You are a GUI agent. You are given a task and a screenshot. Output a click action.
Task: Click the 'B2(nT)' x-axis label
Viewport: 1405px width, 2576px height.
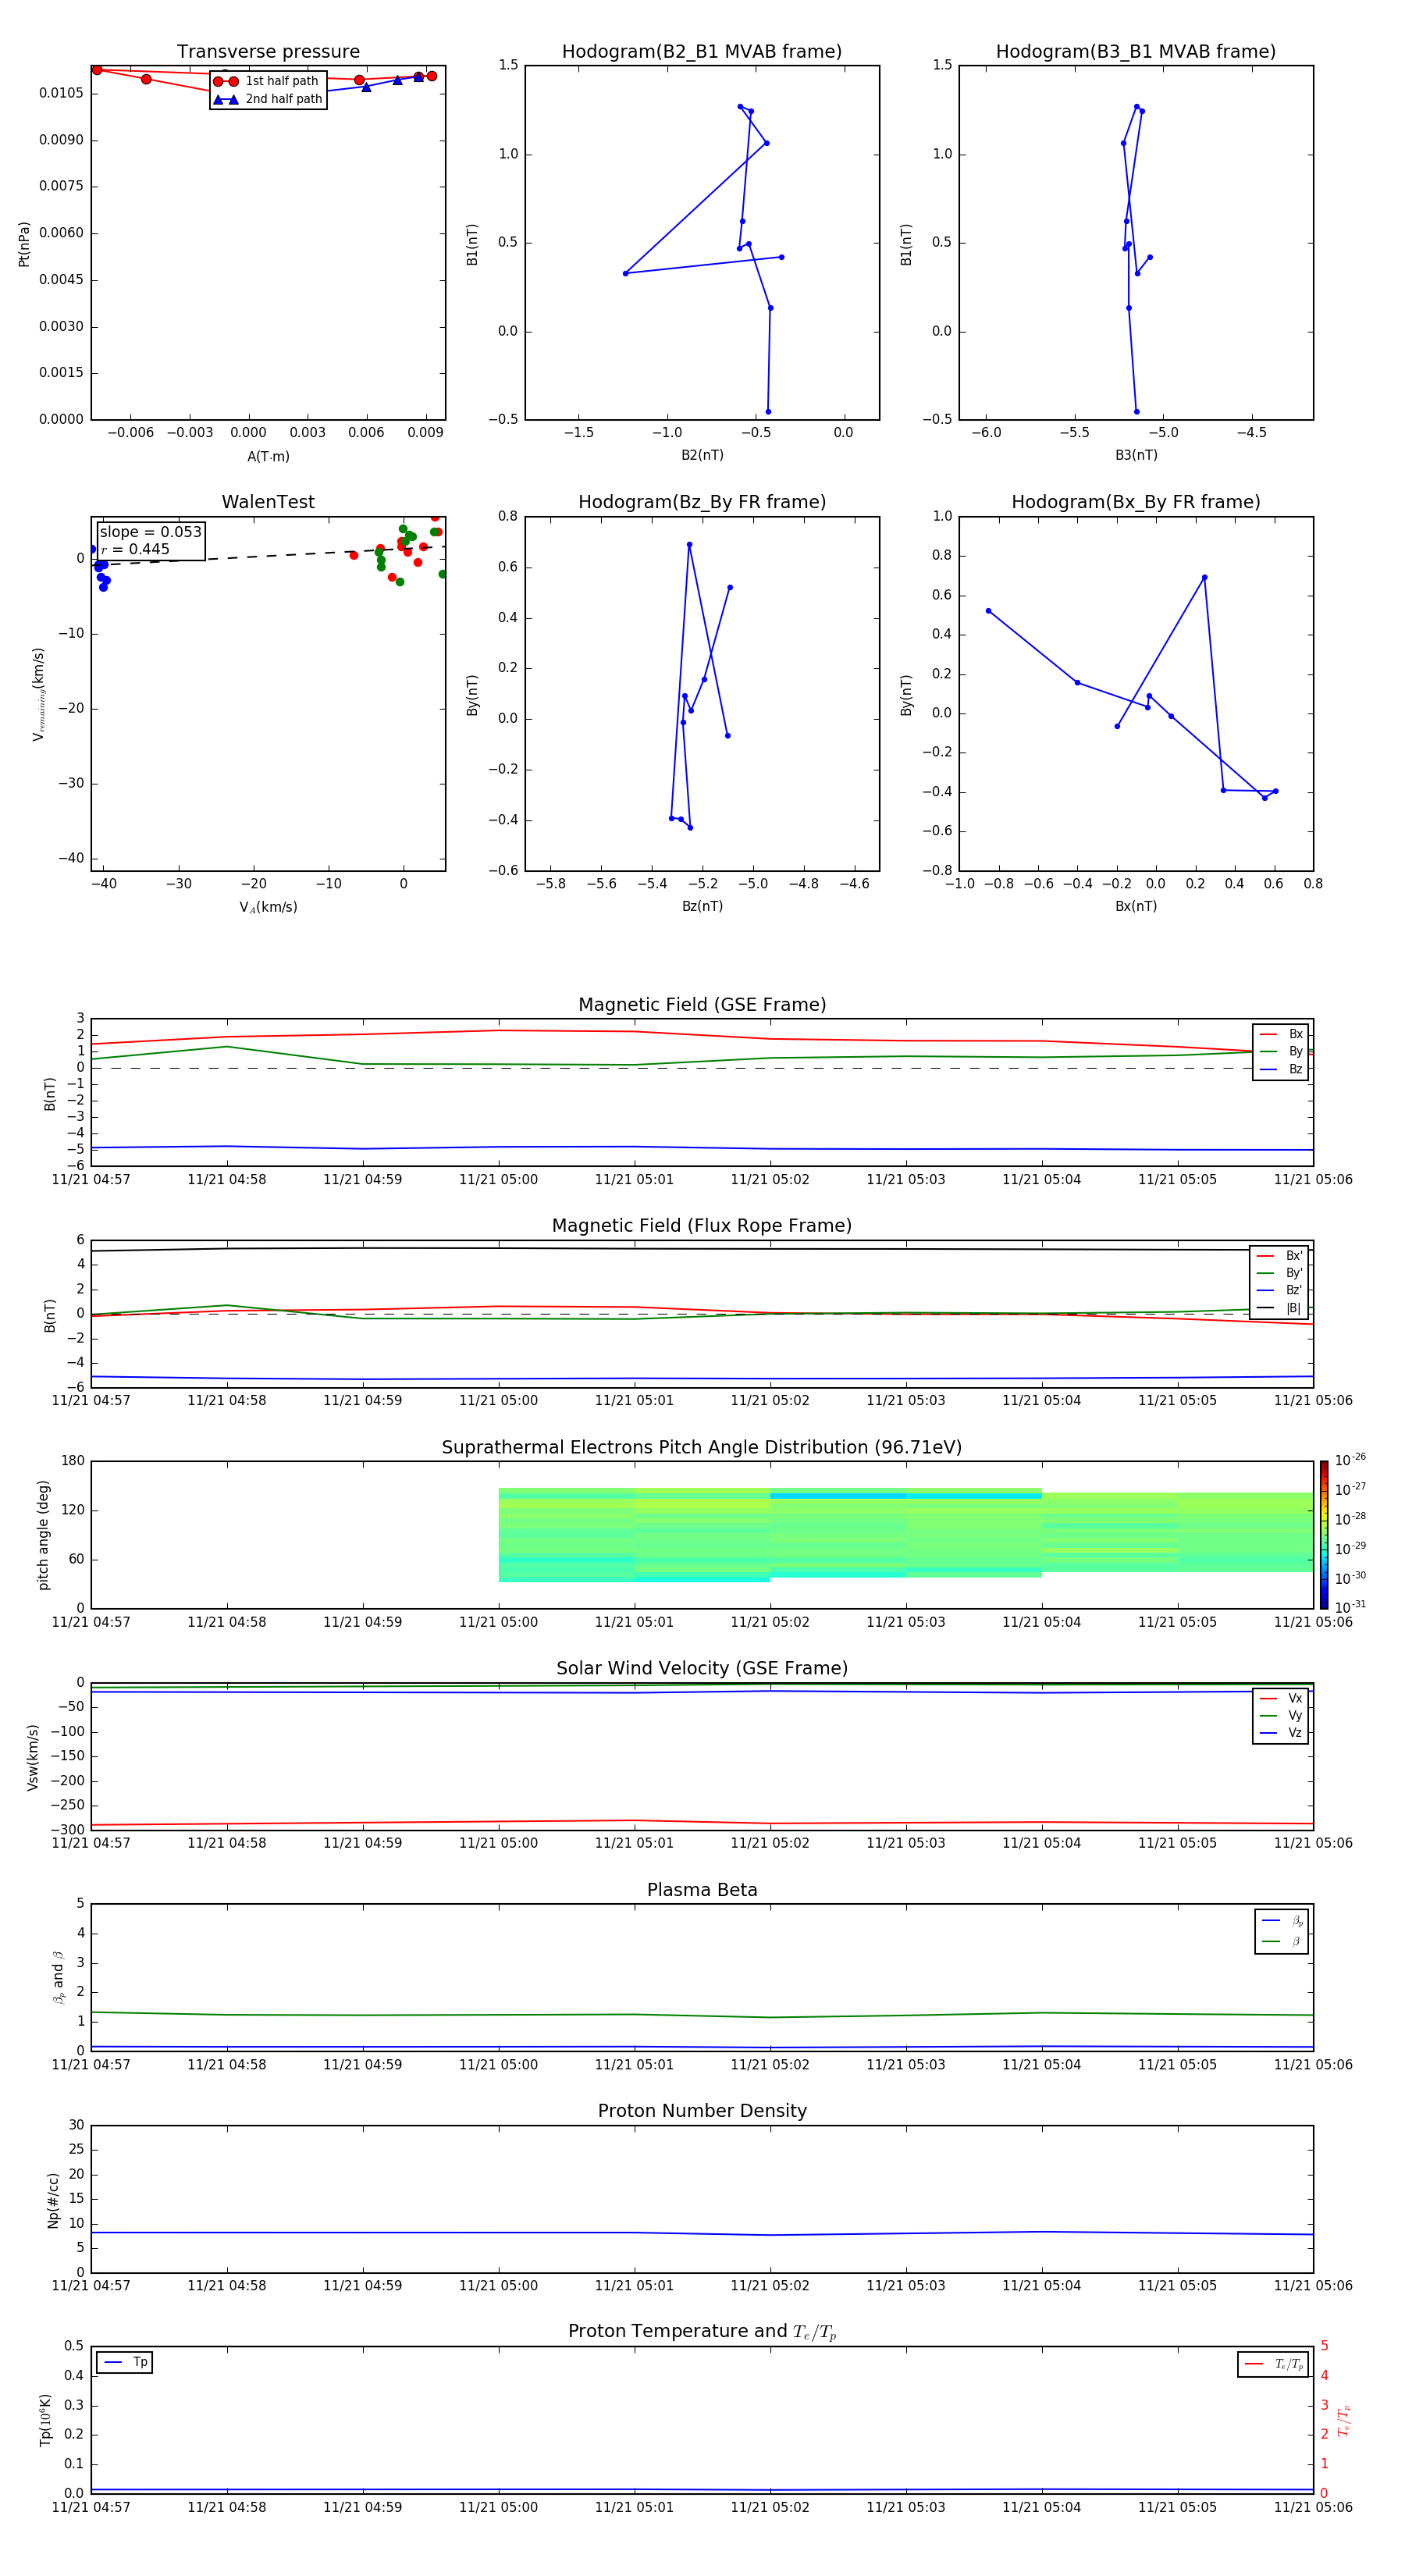pyautogui.click(x=702, y=455)
